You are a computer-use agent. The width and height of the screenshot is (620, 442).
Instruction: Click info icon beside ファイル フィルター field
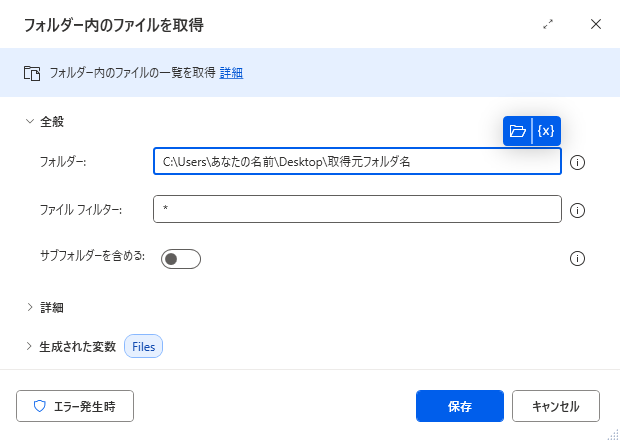point(577,210)
